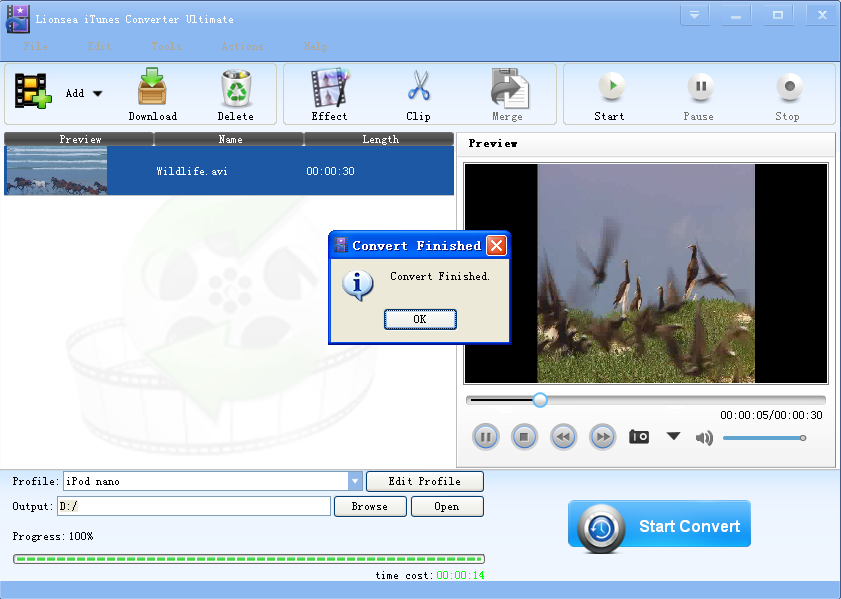Take a snapshot with camera icon
The height and width of the screenshot is (599, 841).
click(639, 437)
